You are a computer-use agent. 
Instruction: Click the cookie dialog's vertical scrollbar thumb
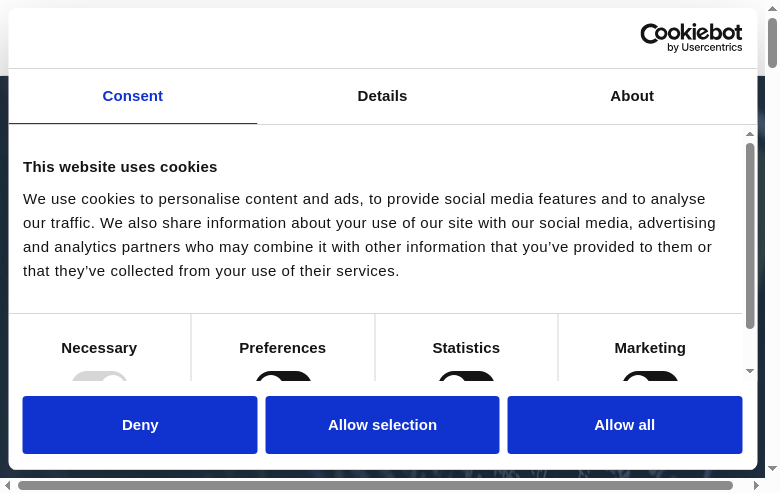coord(750,235)
